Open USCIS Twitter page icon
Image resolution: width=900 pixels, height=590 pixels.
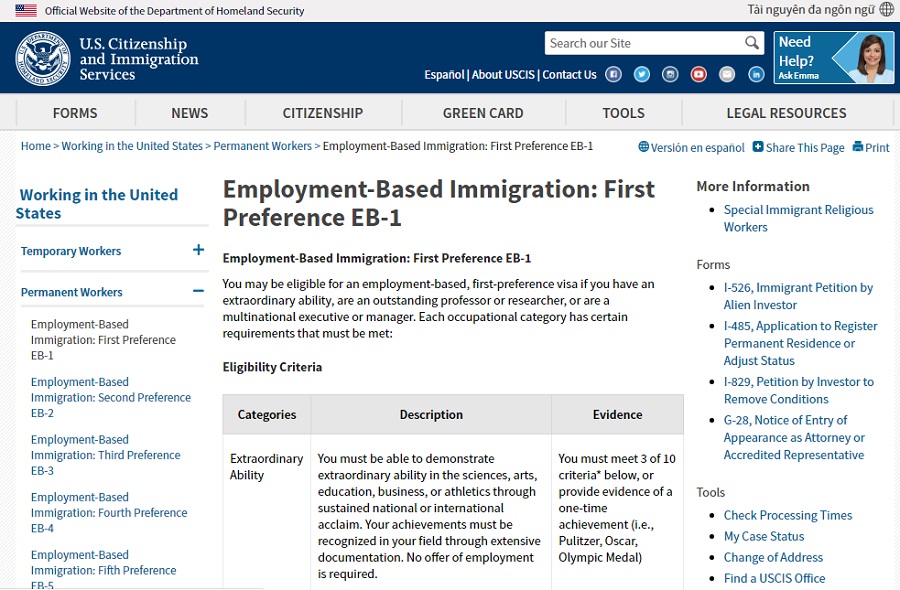tap(642, 75)
